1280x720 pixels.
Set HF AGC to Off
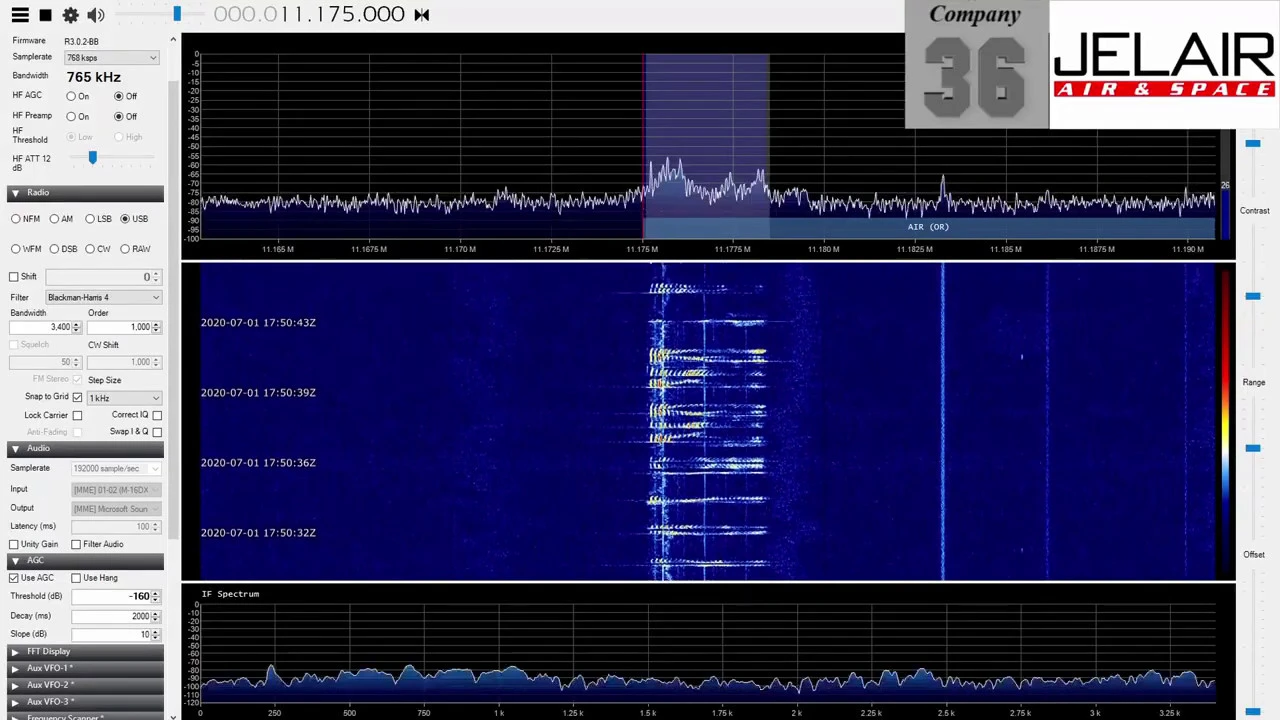tap(119, 96)
